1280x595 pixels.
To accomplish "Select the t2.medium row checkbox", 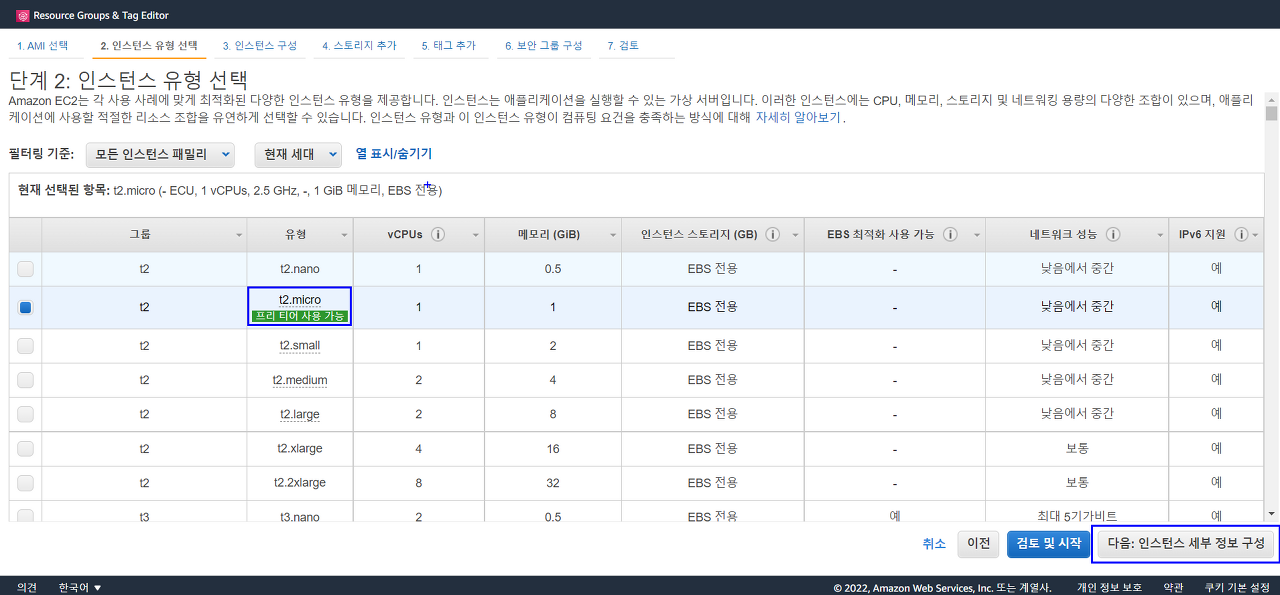I will [x=25, y=380].
